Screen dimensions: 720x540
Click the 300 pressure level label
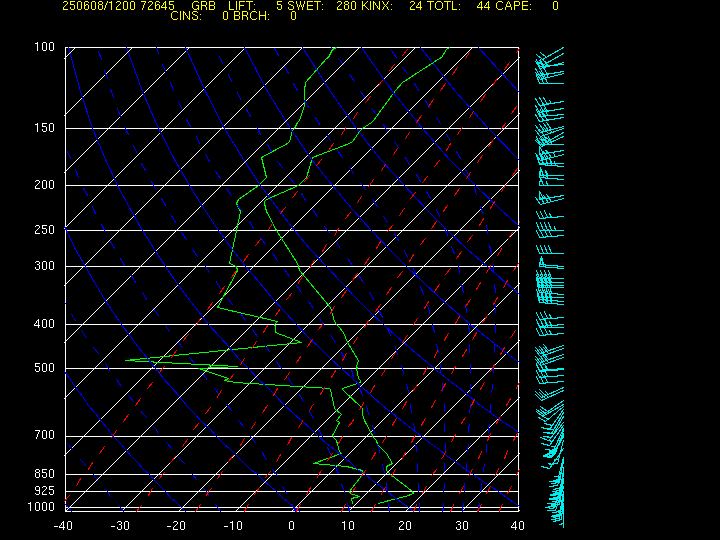45,266
